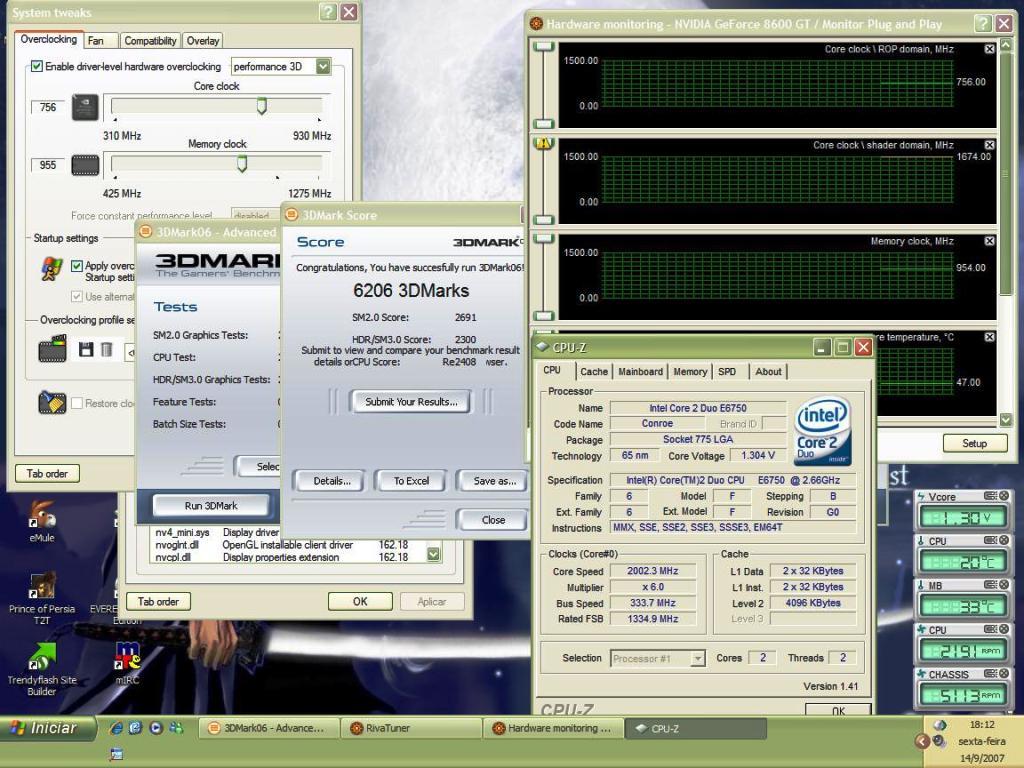Click the Windows startup settings icon

52,269
